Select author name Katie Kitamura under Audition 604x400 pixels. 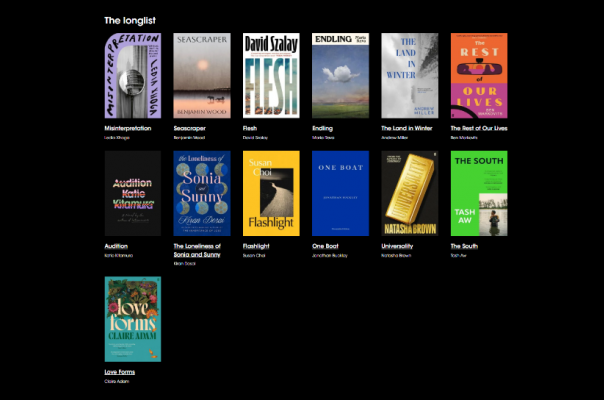(x=119, y=255)
